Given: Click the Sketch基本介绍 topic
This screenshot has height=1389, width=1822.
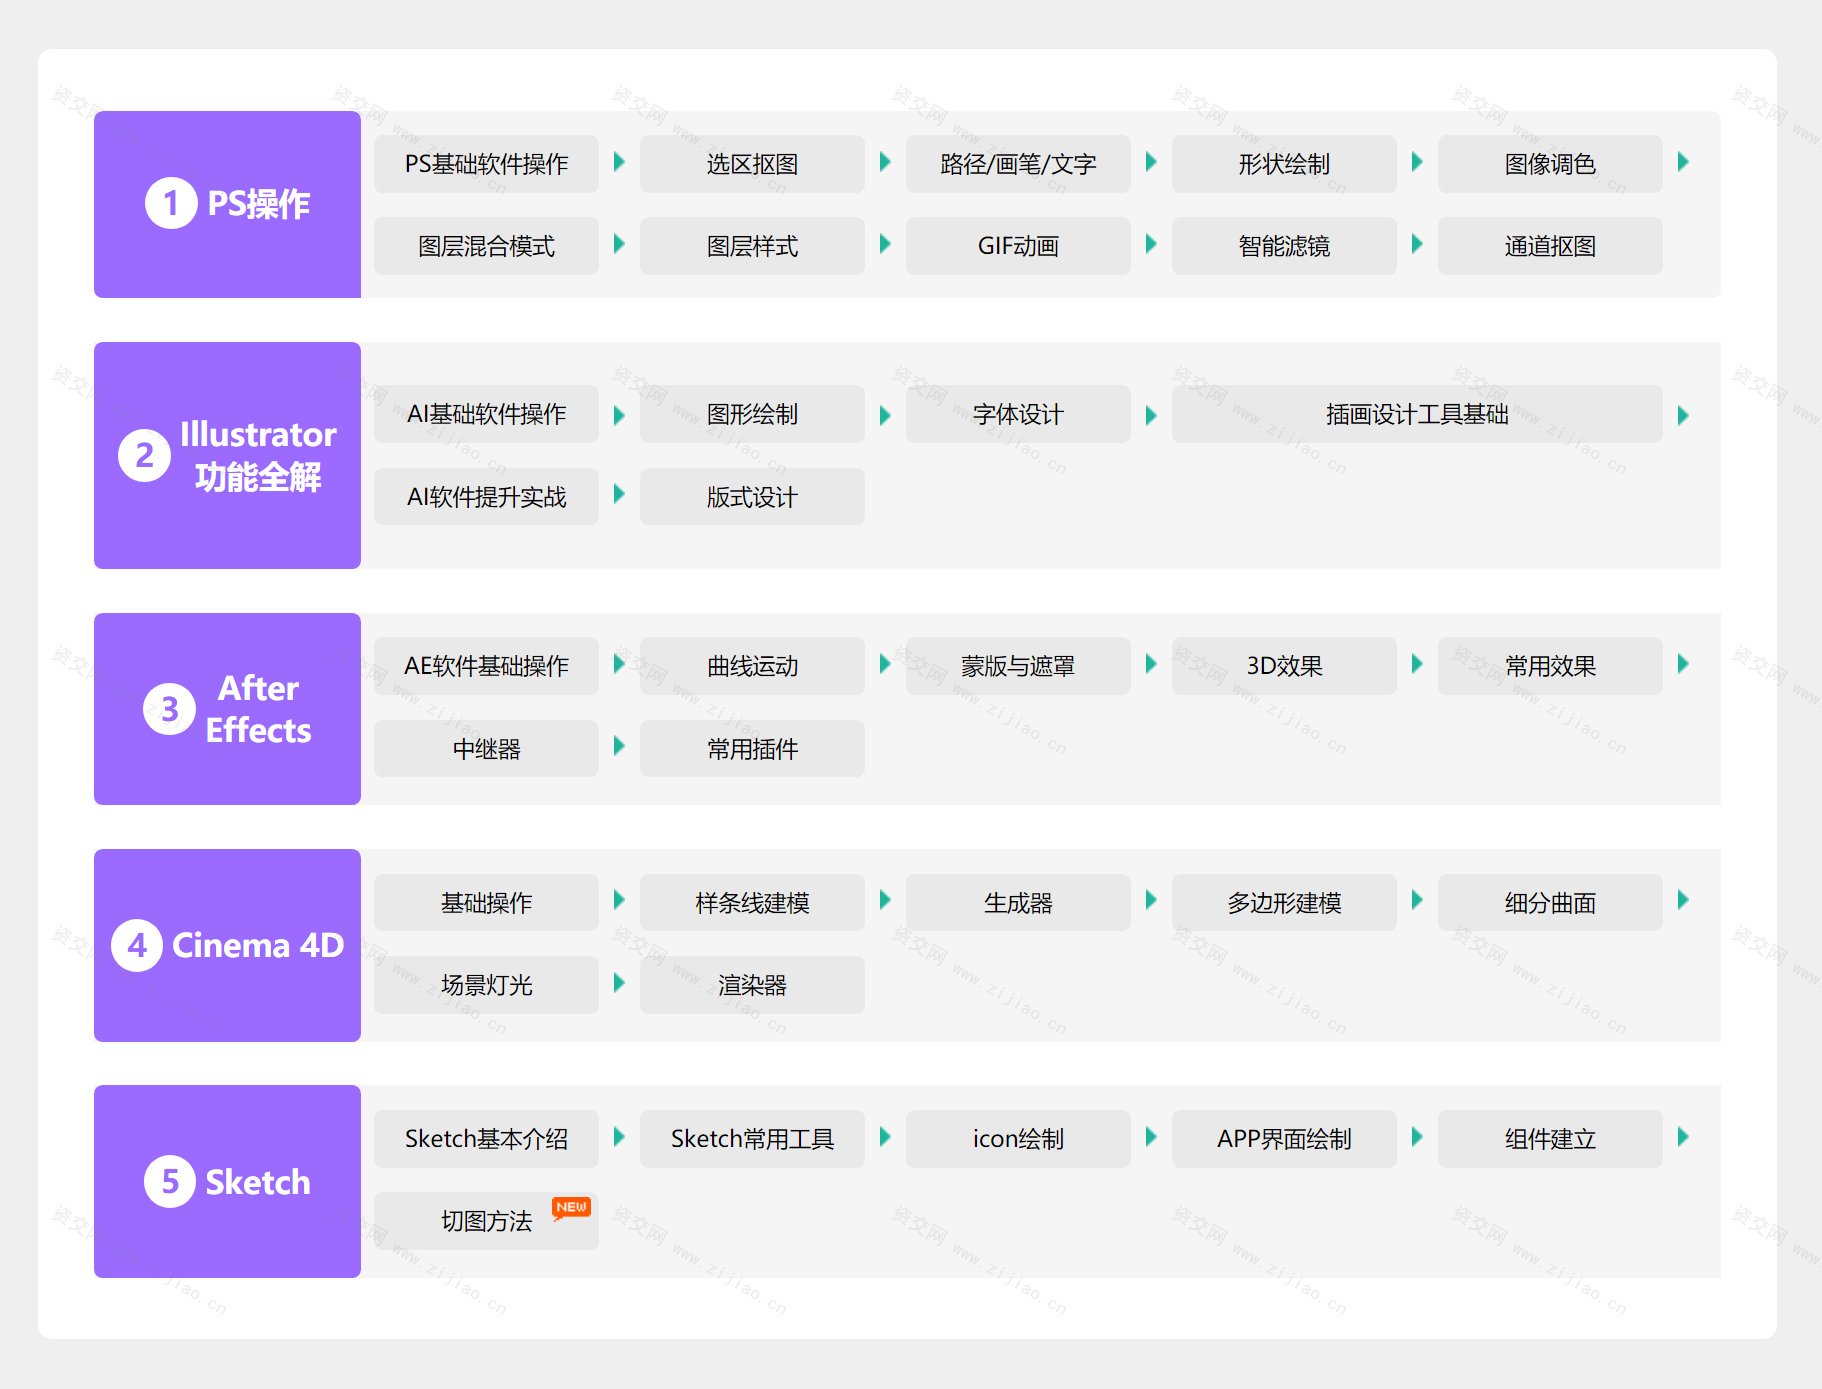Looking at the screenshot, I should [486, 1139].
